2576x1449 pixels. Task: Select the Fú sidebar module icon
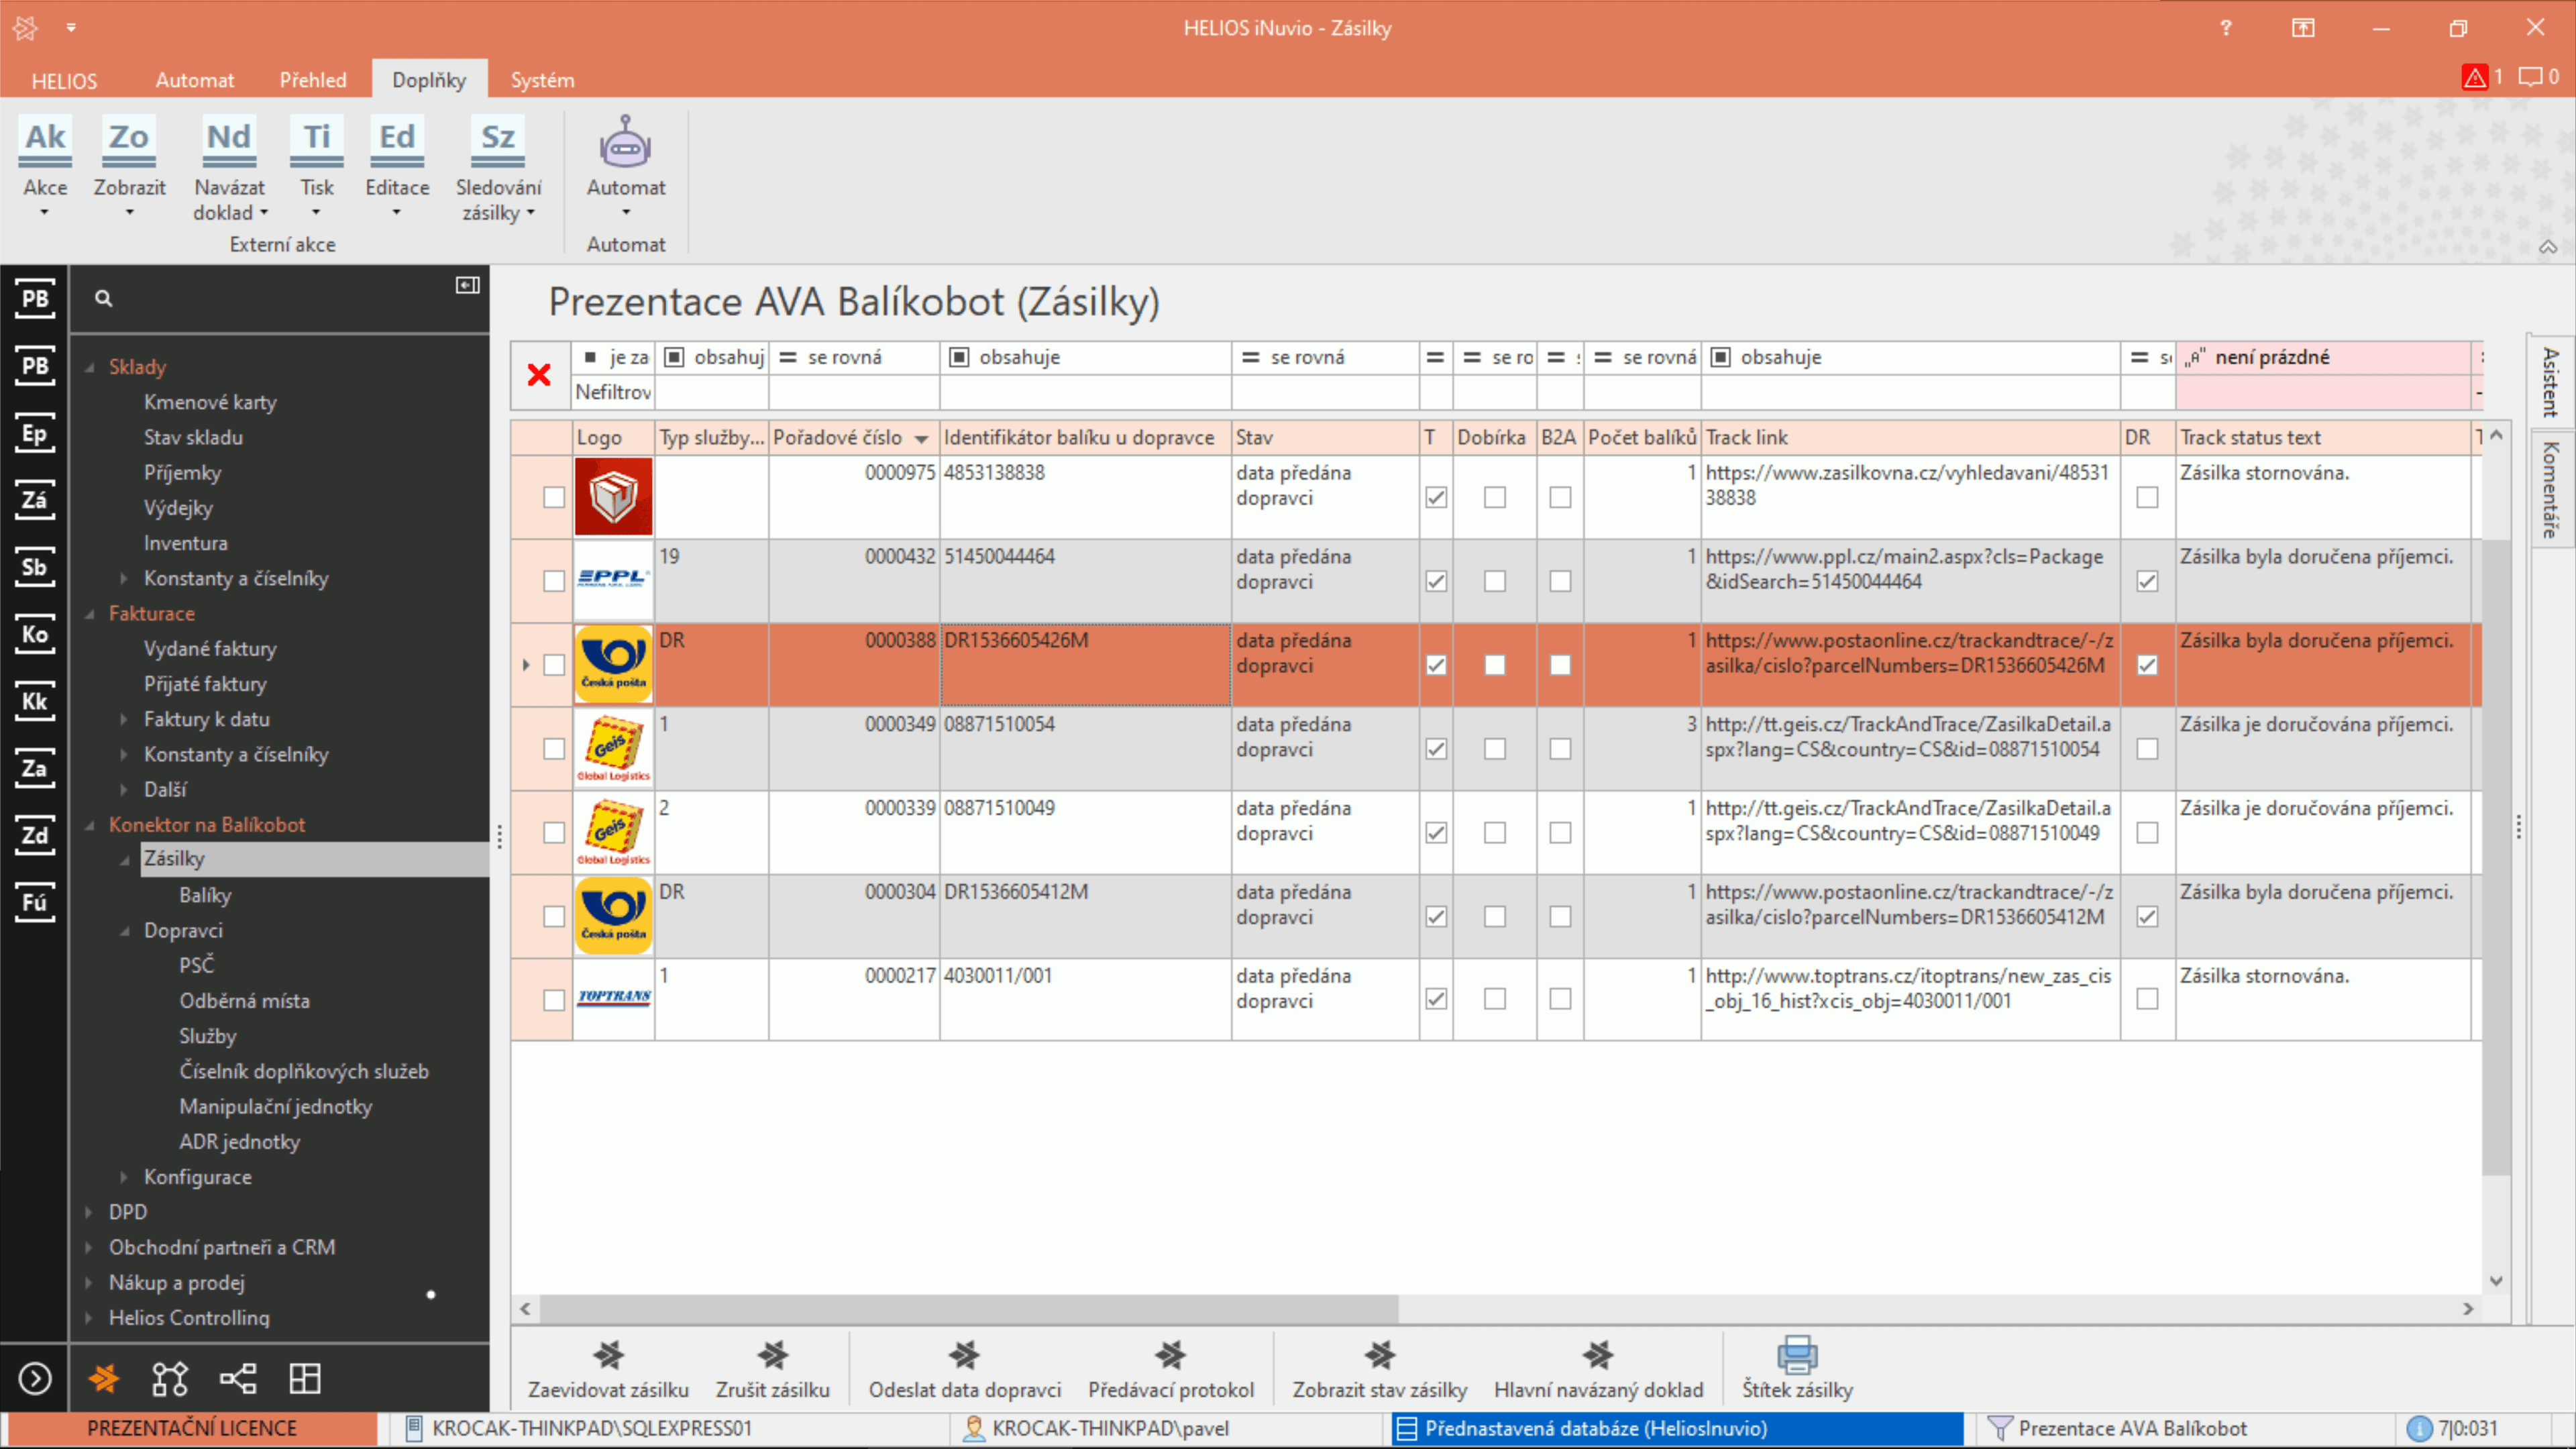point(35,902)
